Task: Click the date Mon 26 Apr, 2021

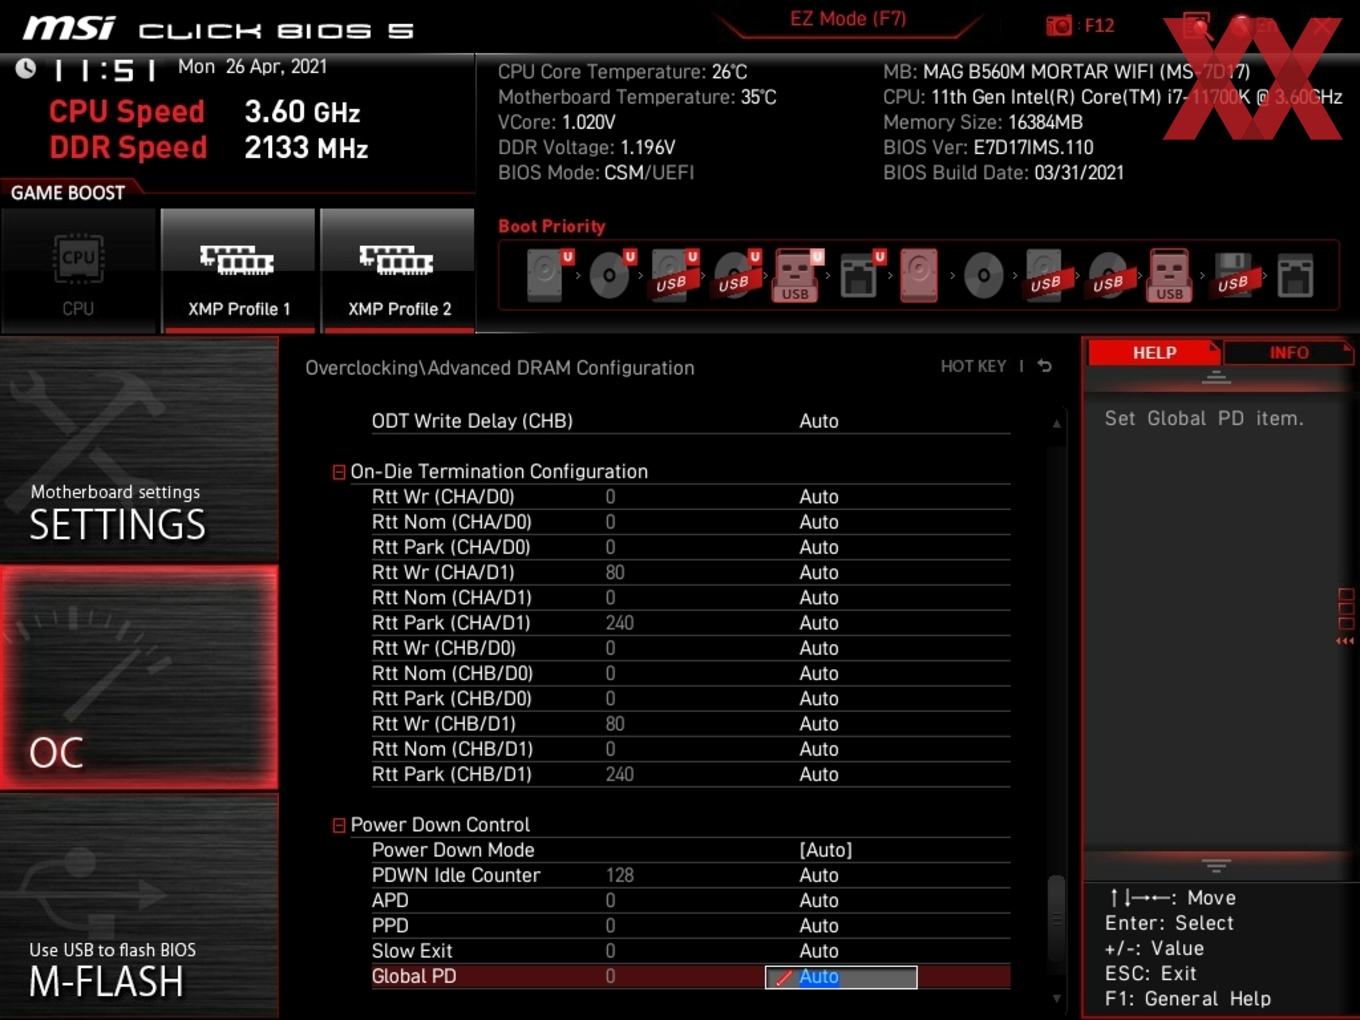Action: click(252, 66)
